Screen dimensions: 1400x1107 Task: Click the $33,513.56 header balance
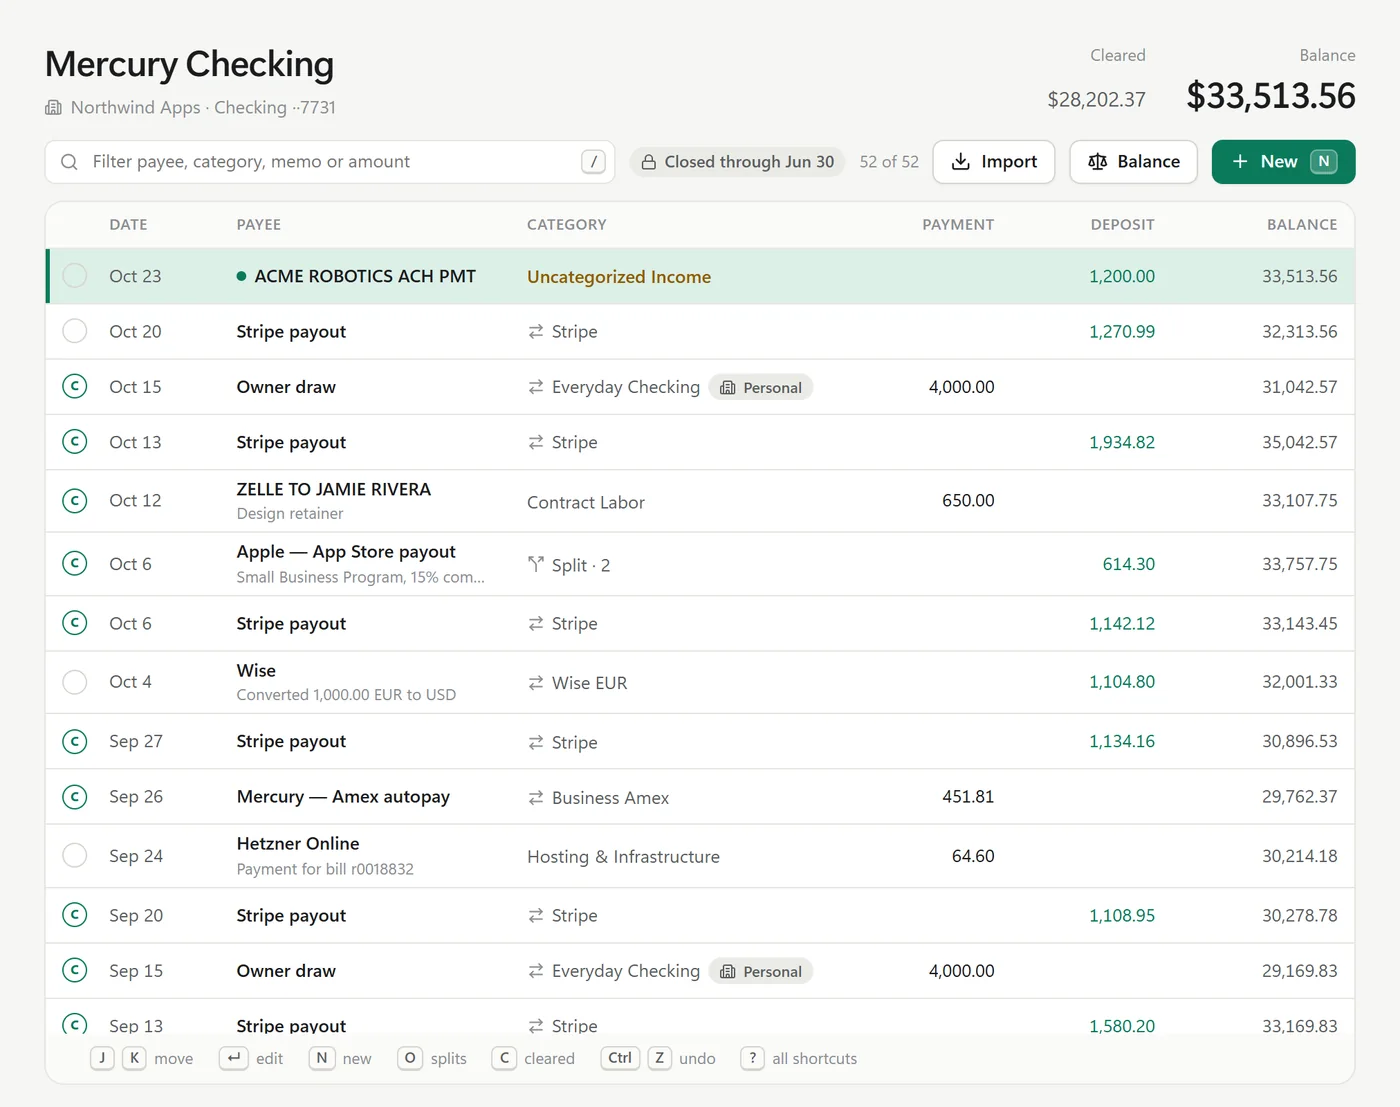[x=1271, y=96]
